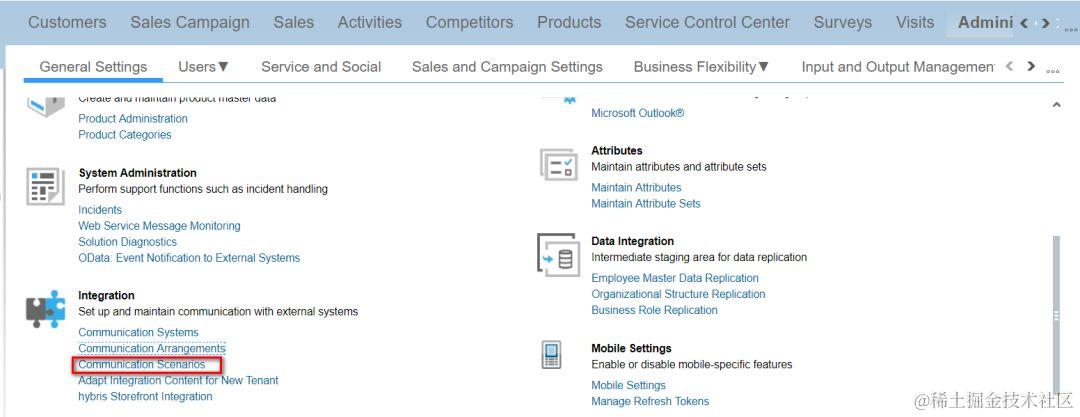Screen dimensions: 1080x417
Task: Open Employee Master Data Replication link
Action: tap(675, 278)
